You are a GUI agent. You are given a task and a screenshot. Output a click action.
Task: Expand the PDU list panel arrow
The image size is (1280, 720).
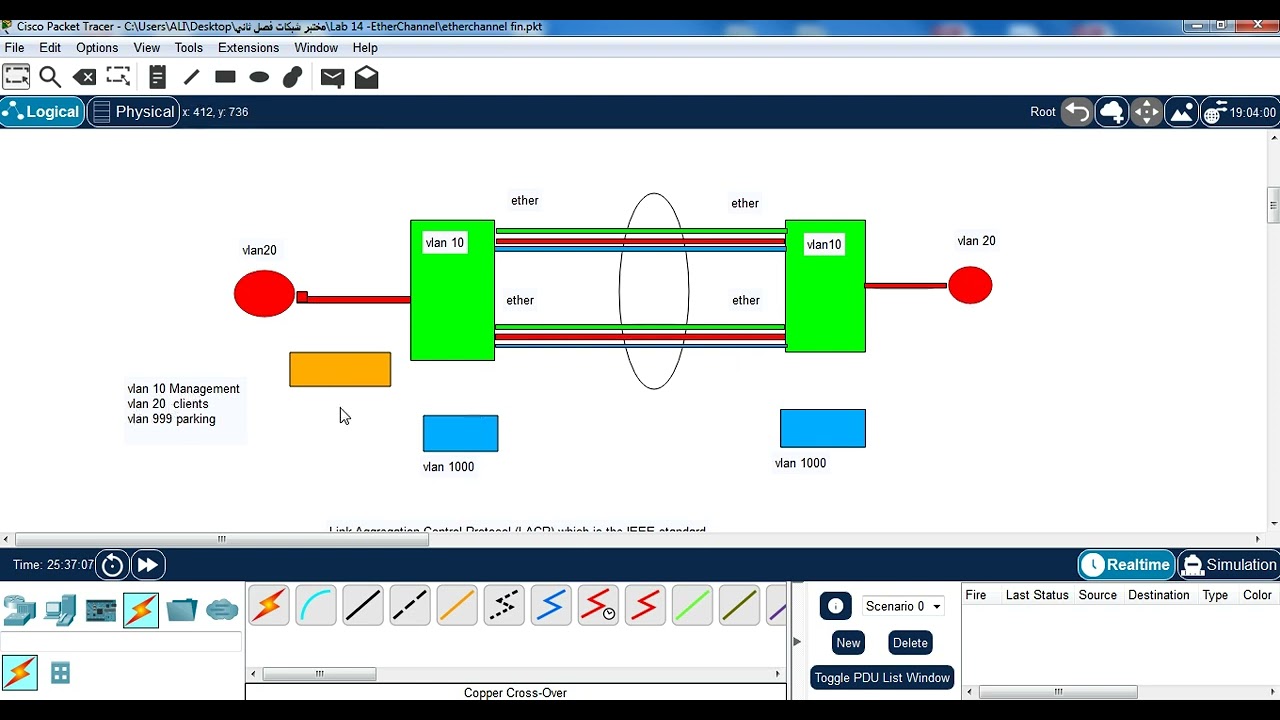coord(797,641)
